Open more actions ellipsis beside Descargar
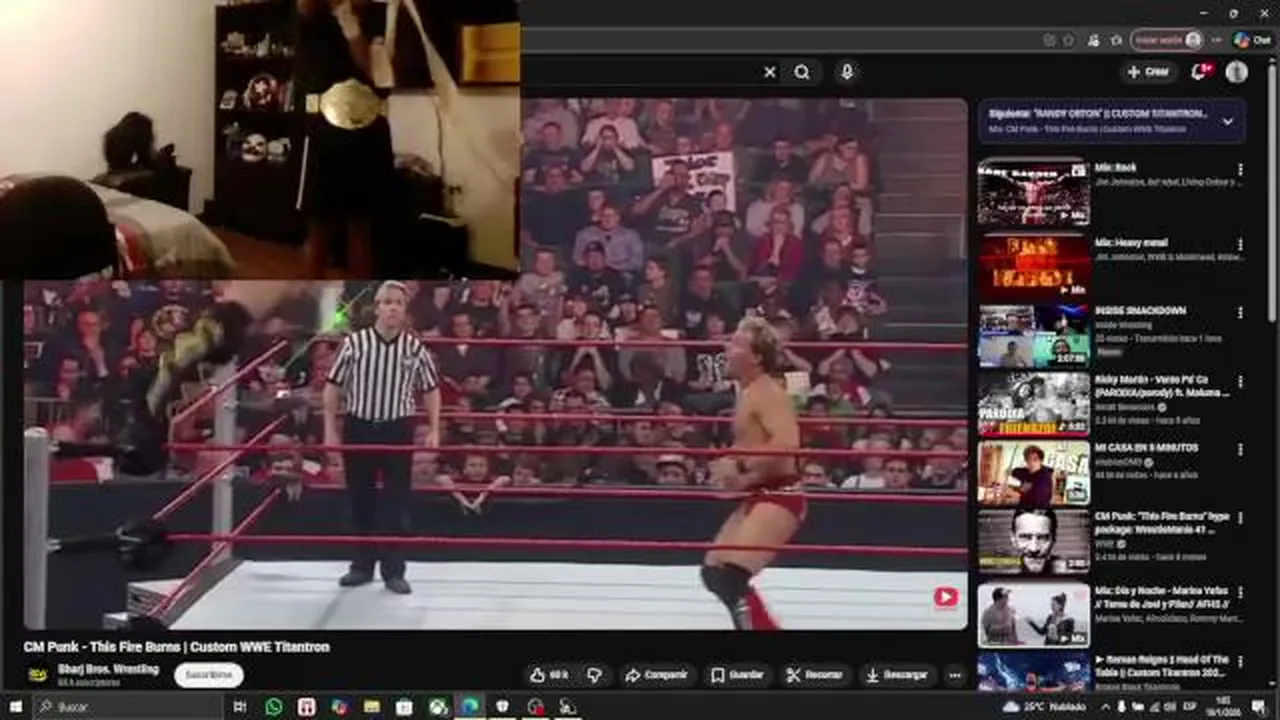 coord(955,675)
